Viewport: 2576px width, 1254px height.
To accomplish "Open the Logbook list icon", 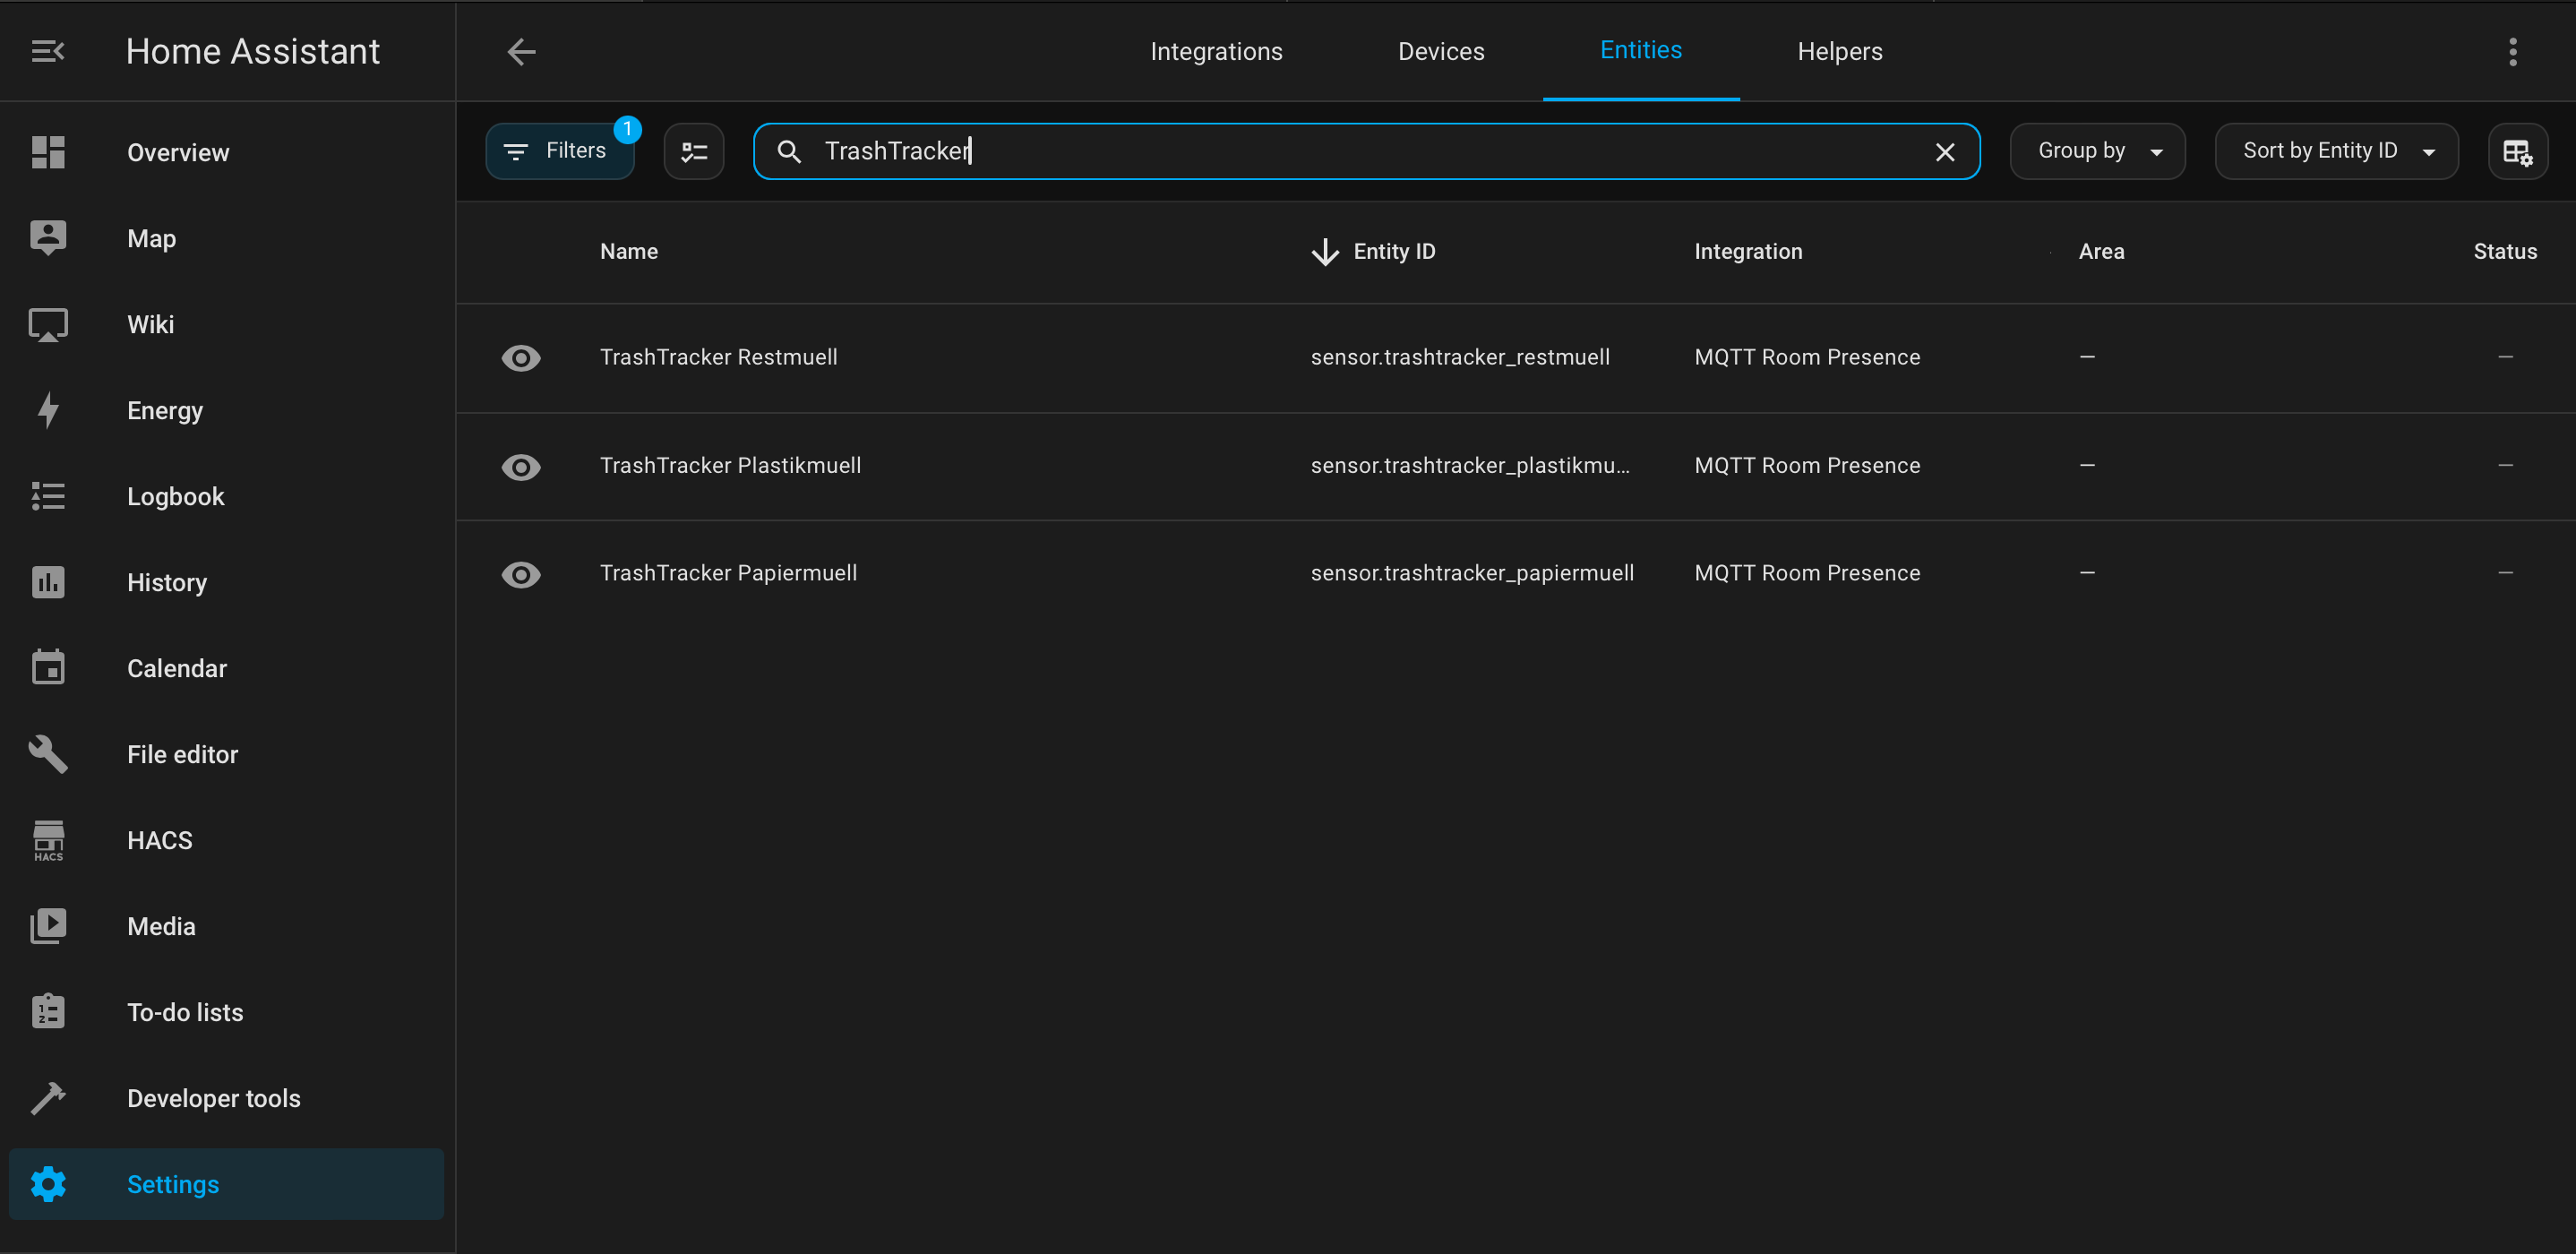I will [x=48, y=496].
